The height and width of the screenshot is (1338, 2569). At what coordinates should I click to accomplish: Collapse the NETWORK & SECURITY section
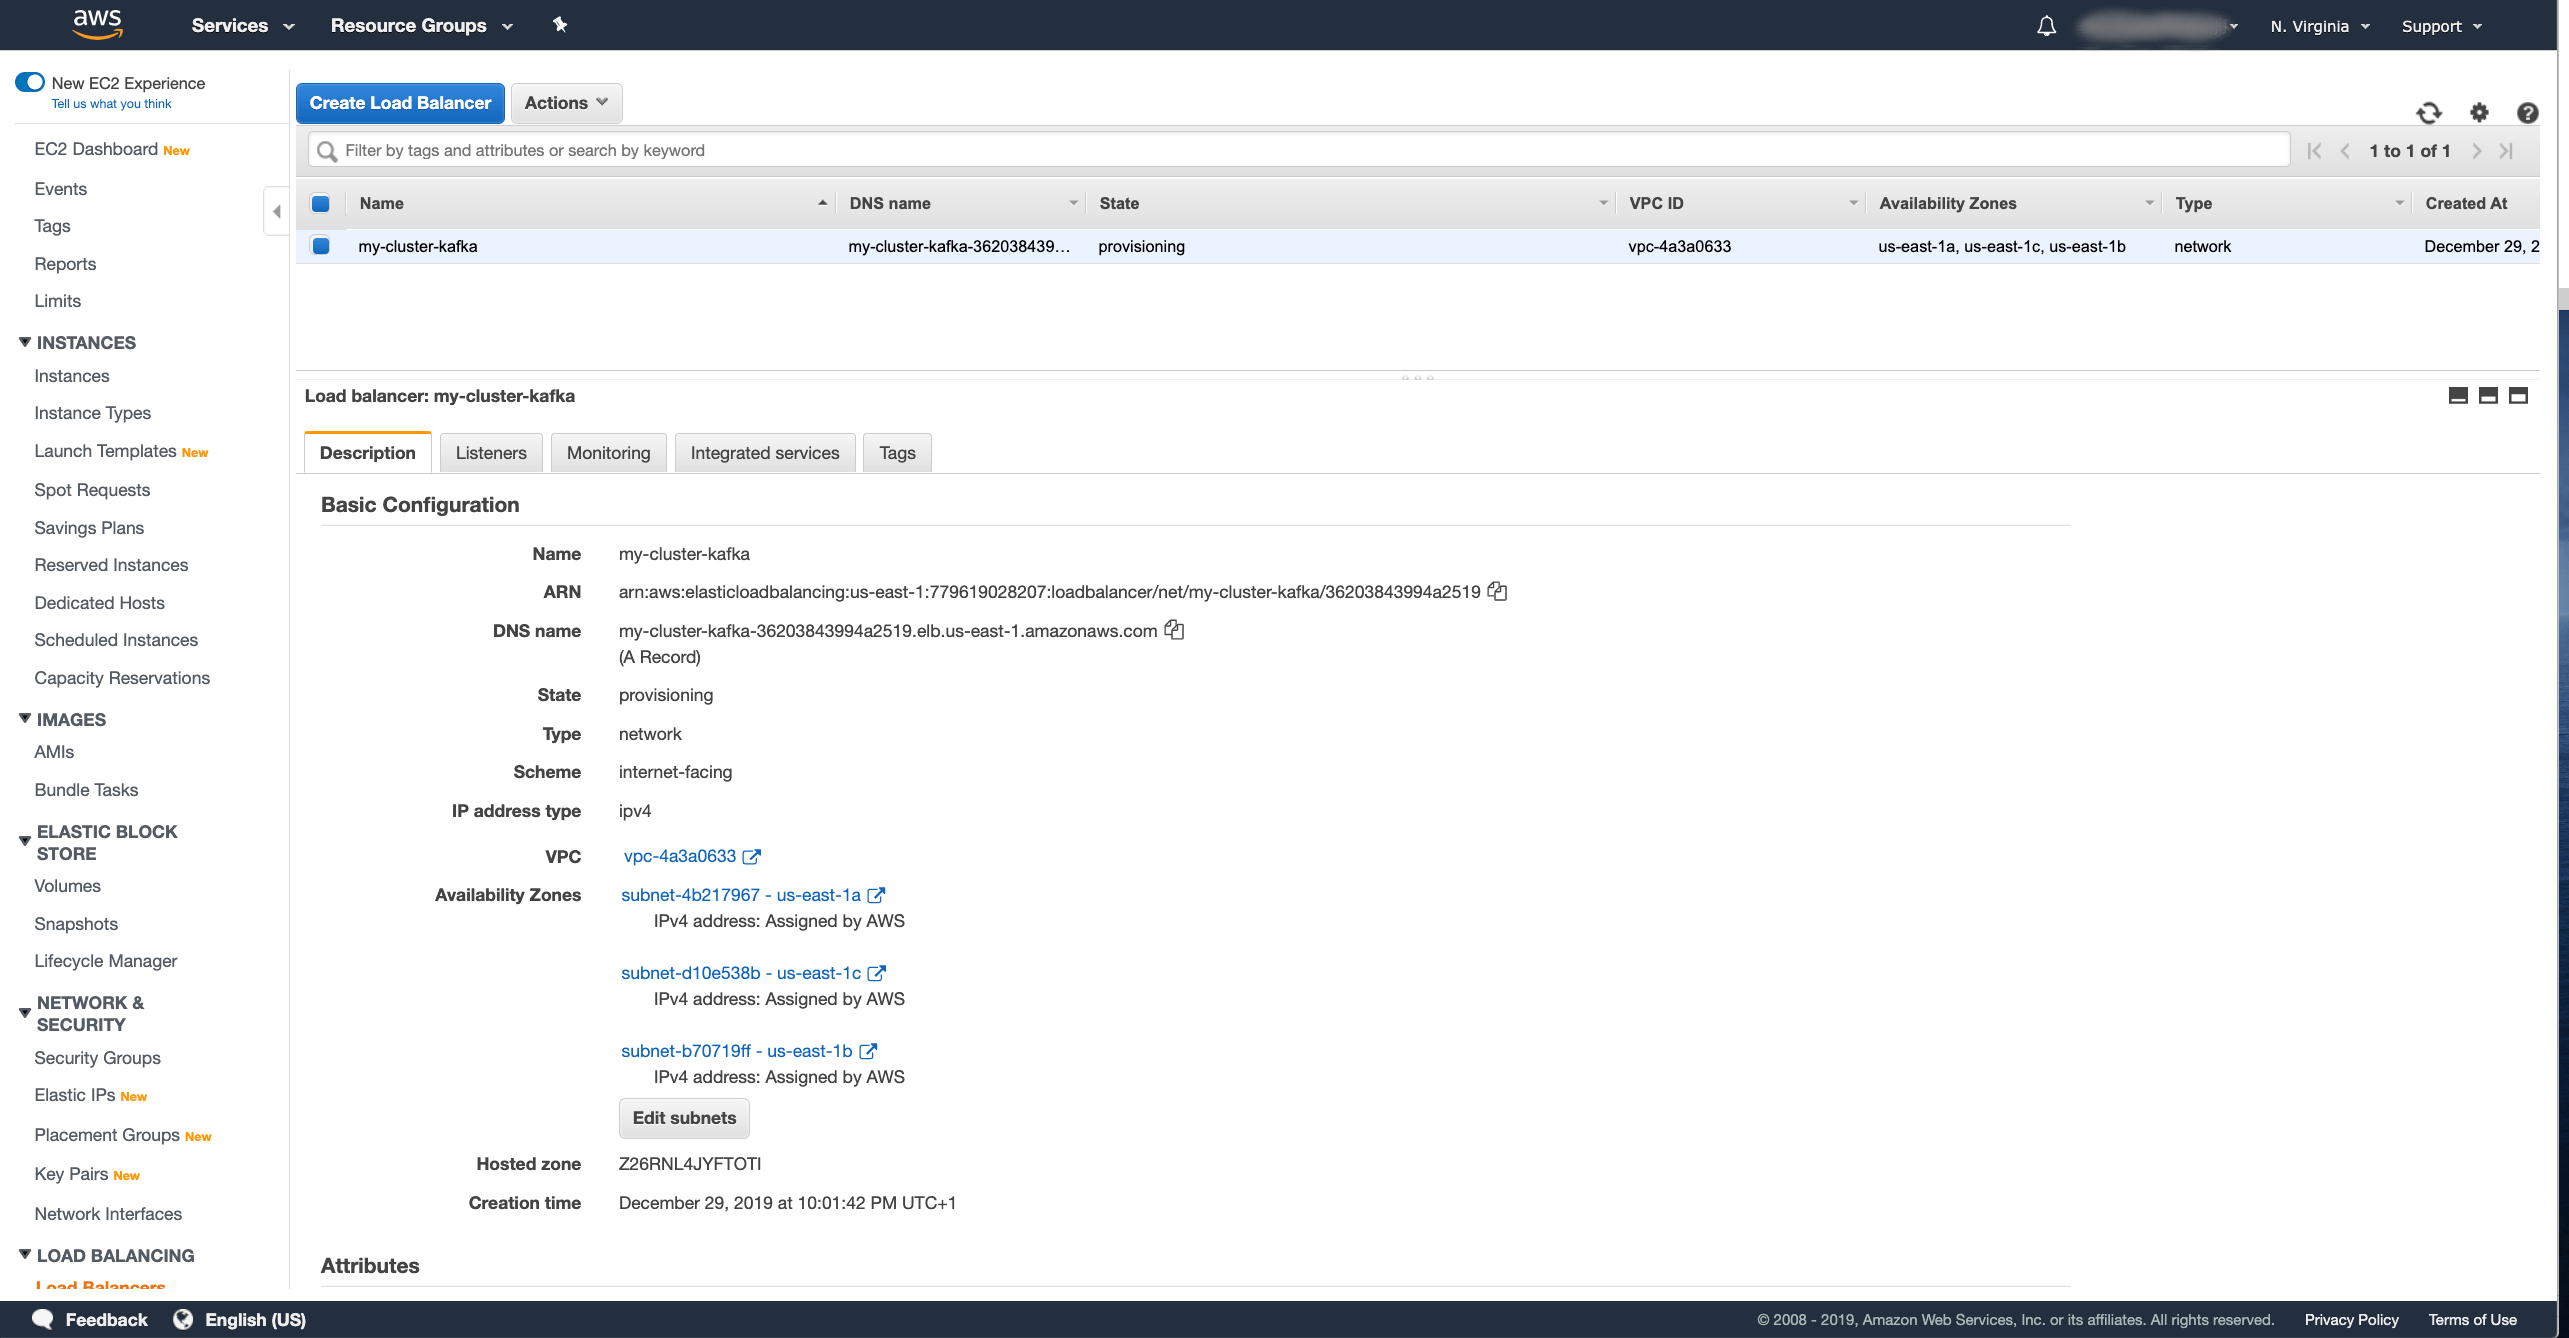point(25,1013)
